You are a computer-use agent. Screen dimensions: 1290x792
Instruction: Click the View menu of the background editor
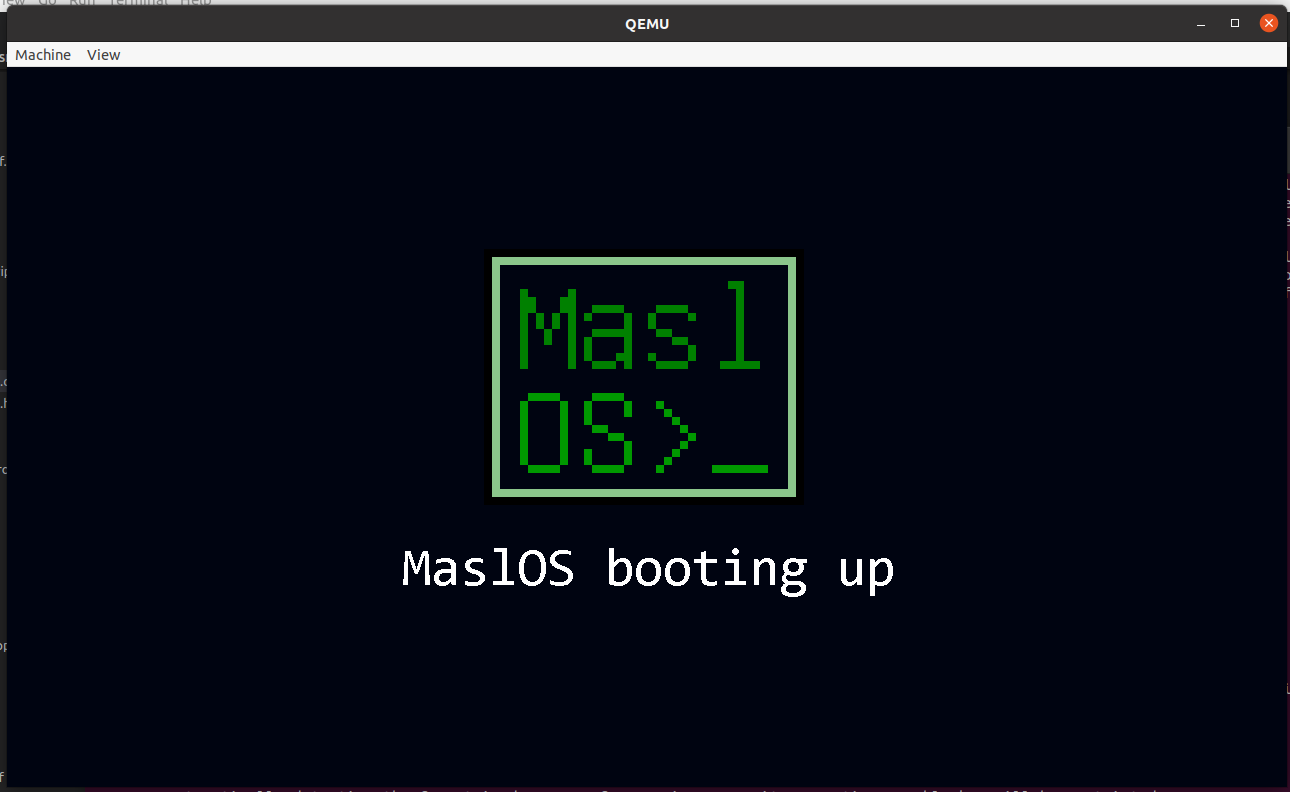(x=14, y=3)
